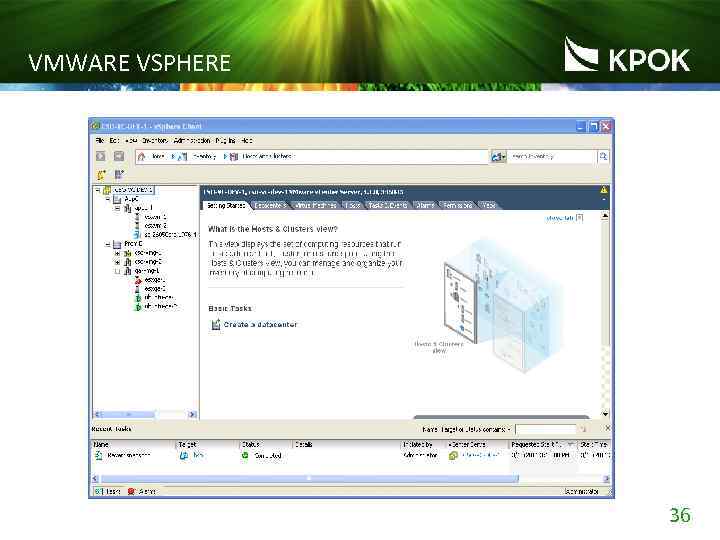Click the Inventory icon in the breadcrumb
Image resolution: width=720 pixels, height=540 pixels.
(182, 157)
